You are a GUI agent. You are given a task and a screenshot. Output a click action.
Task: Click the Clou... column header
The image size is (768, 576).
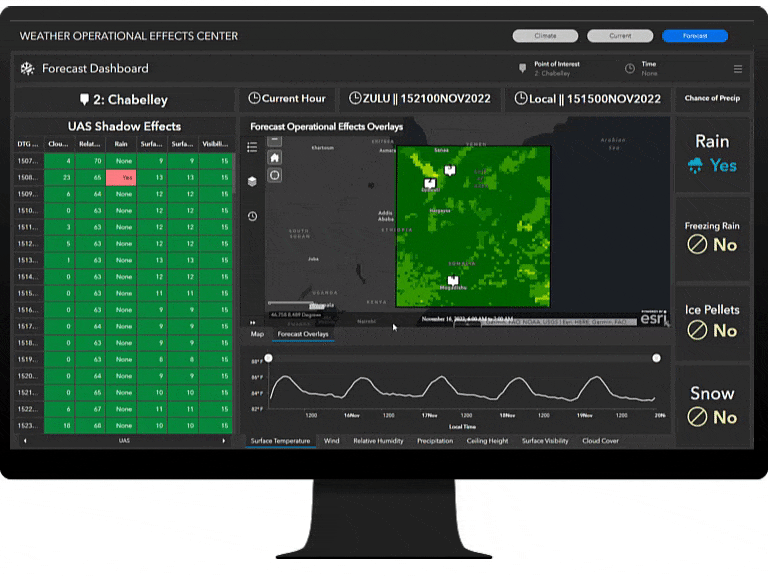point(58,144)
